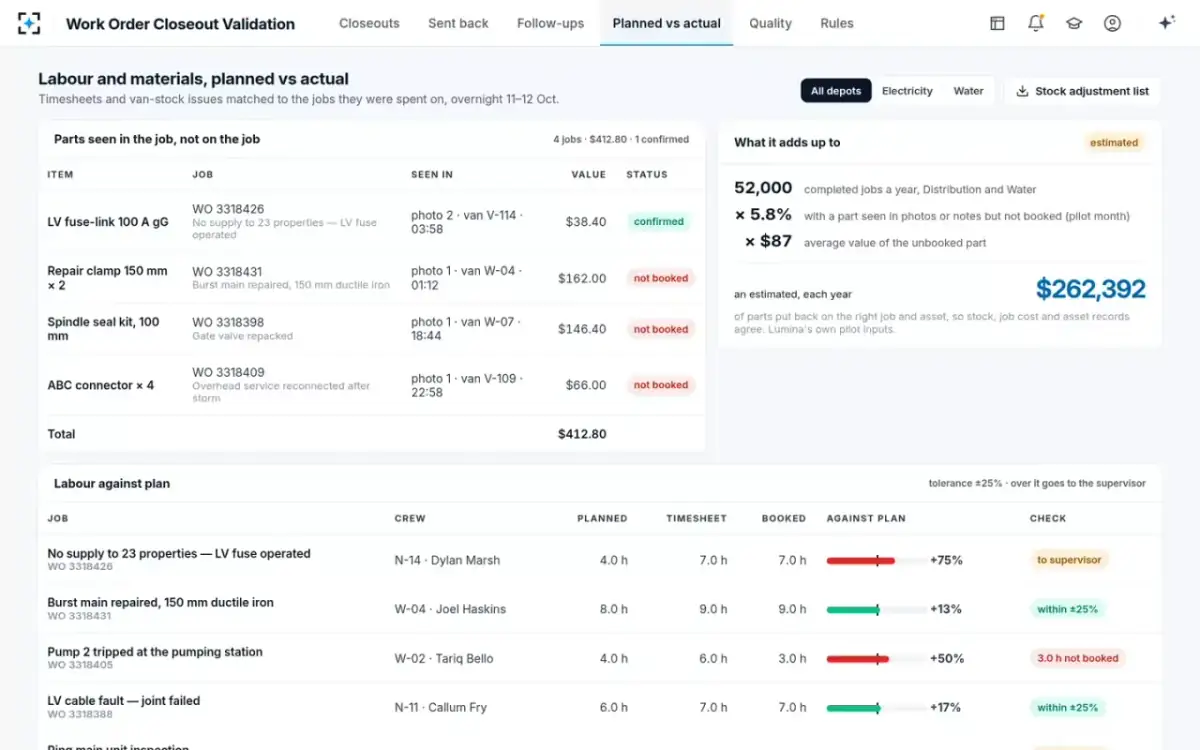Click photo 1 · van V-109 cell

467,385
